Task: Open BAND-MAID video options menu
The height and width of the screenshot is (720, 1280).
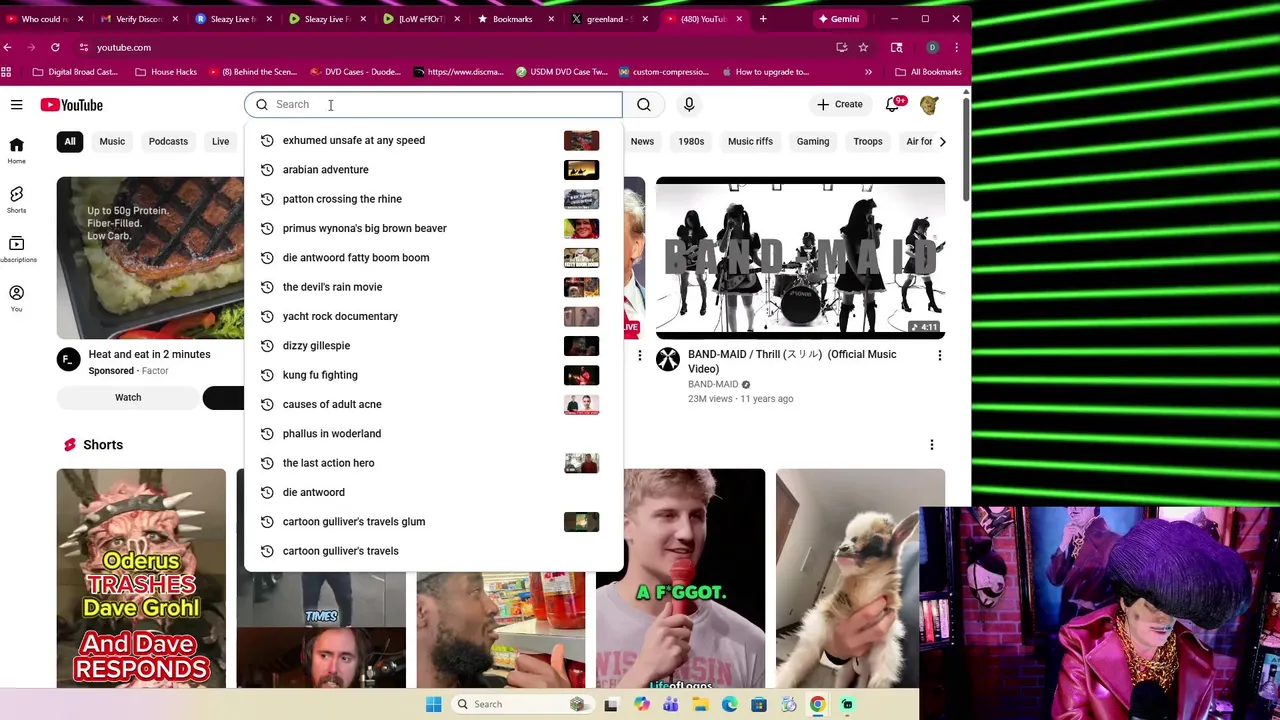Action: (x=939, y=355)
